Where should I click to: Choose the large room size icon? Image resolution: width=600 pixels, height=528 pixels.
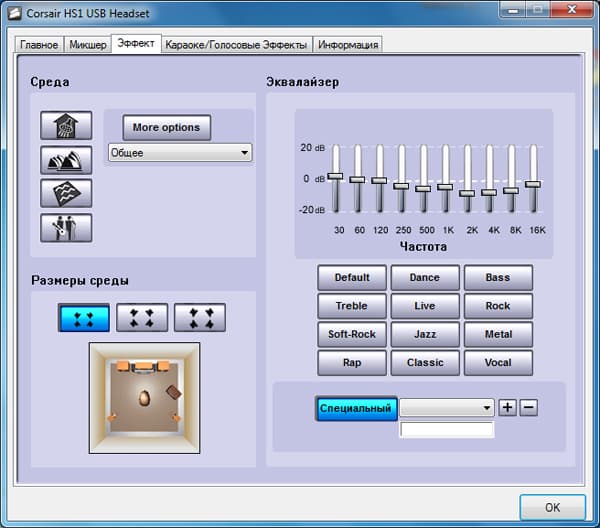200,318
